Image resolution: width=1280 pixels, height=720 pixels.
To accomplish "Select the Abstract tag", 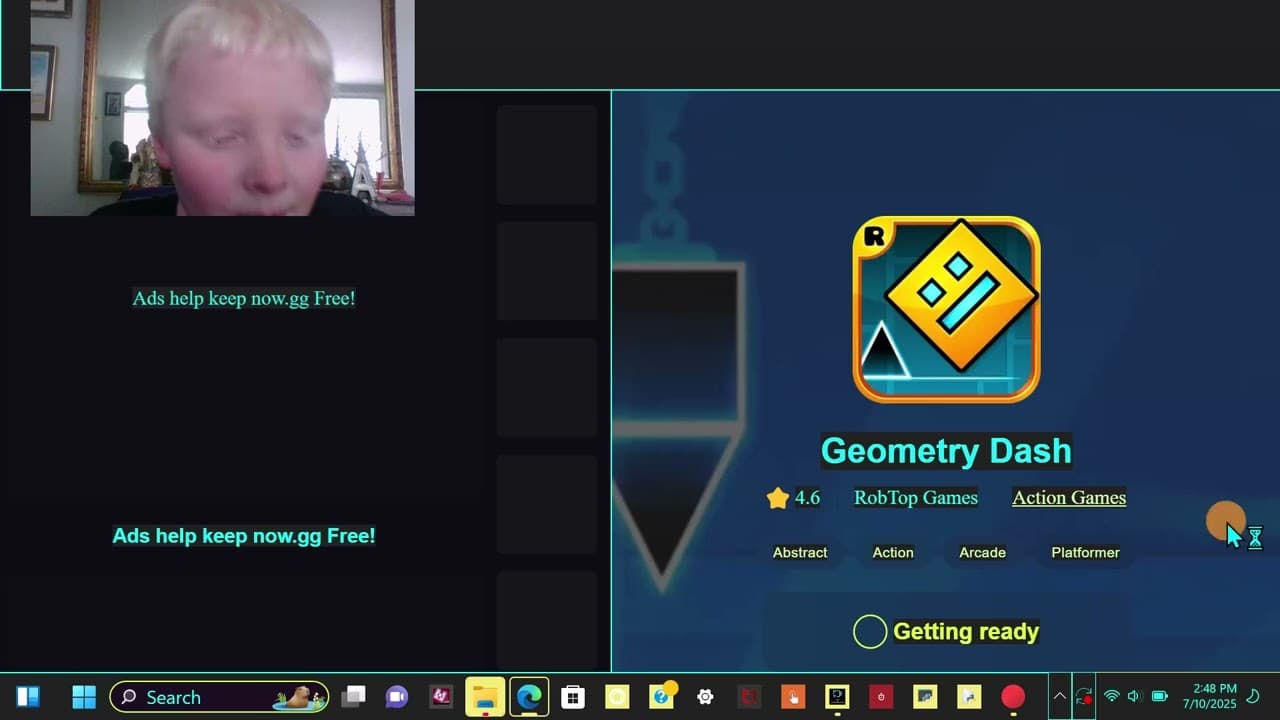I will tap(800, 552).
